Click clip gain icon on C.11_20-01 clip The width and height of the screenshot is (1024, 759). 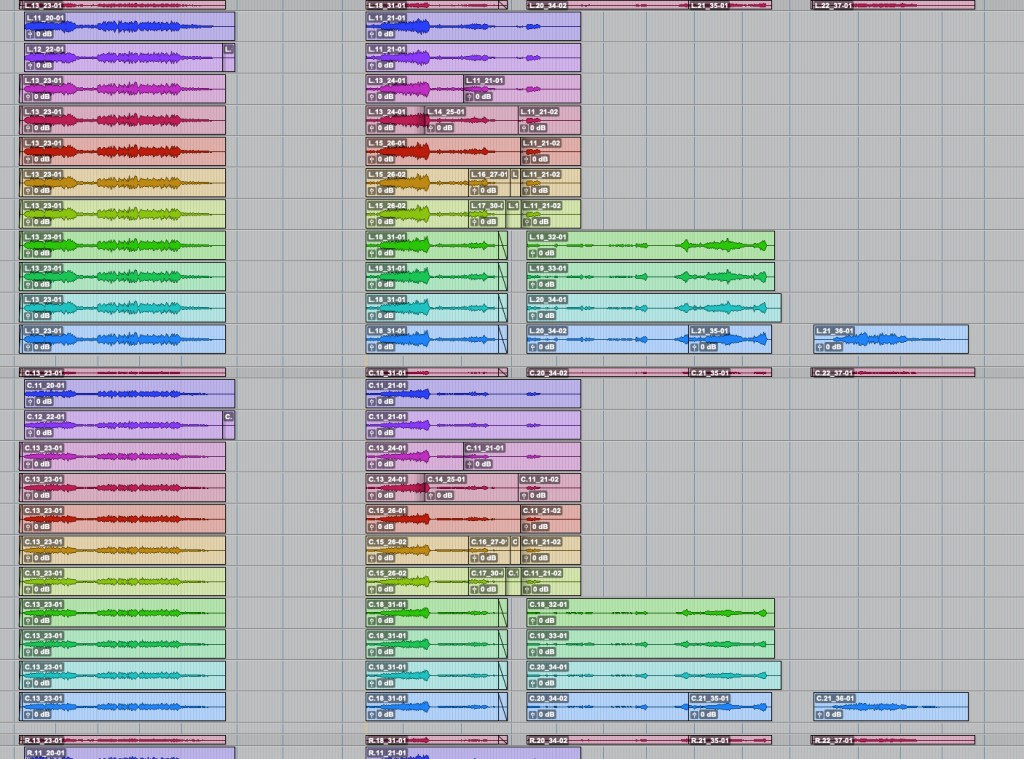click(30, 401)
